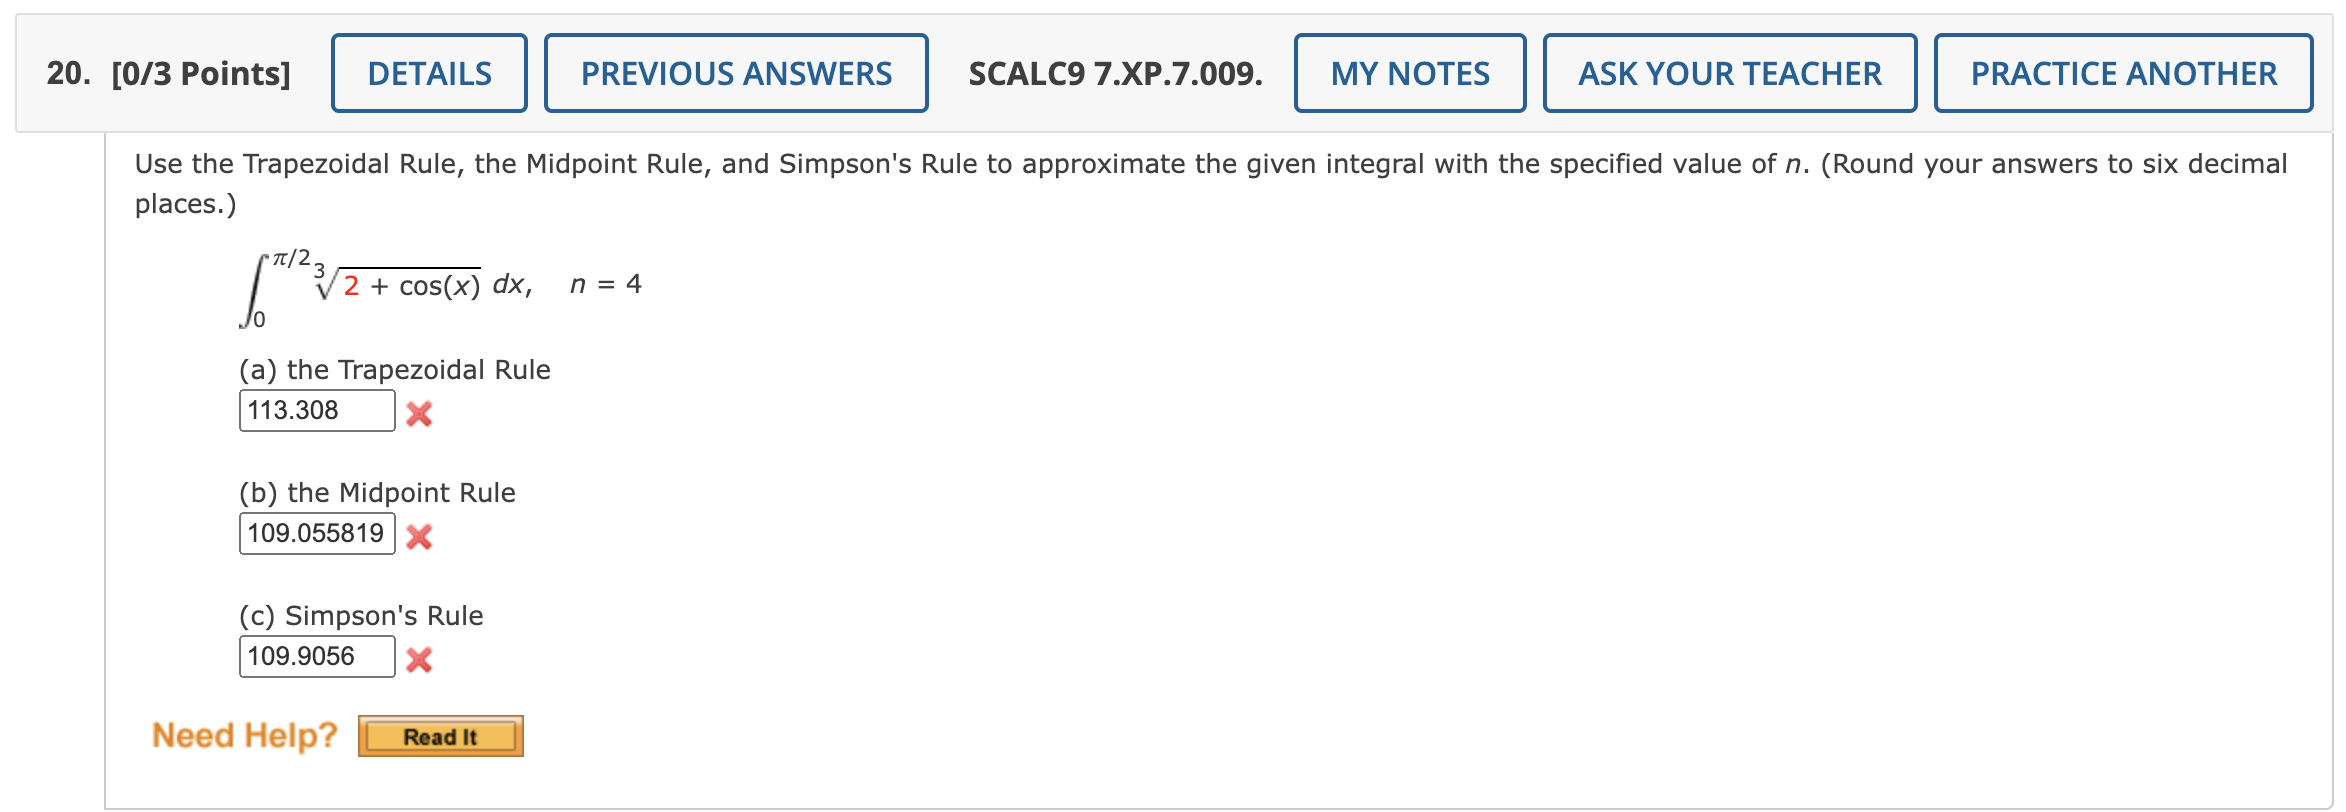
Task: Click the (a) the Trapezoidal Rule heading
Action: [x=394, y=369]
